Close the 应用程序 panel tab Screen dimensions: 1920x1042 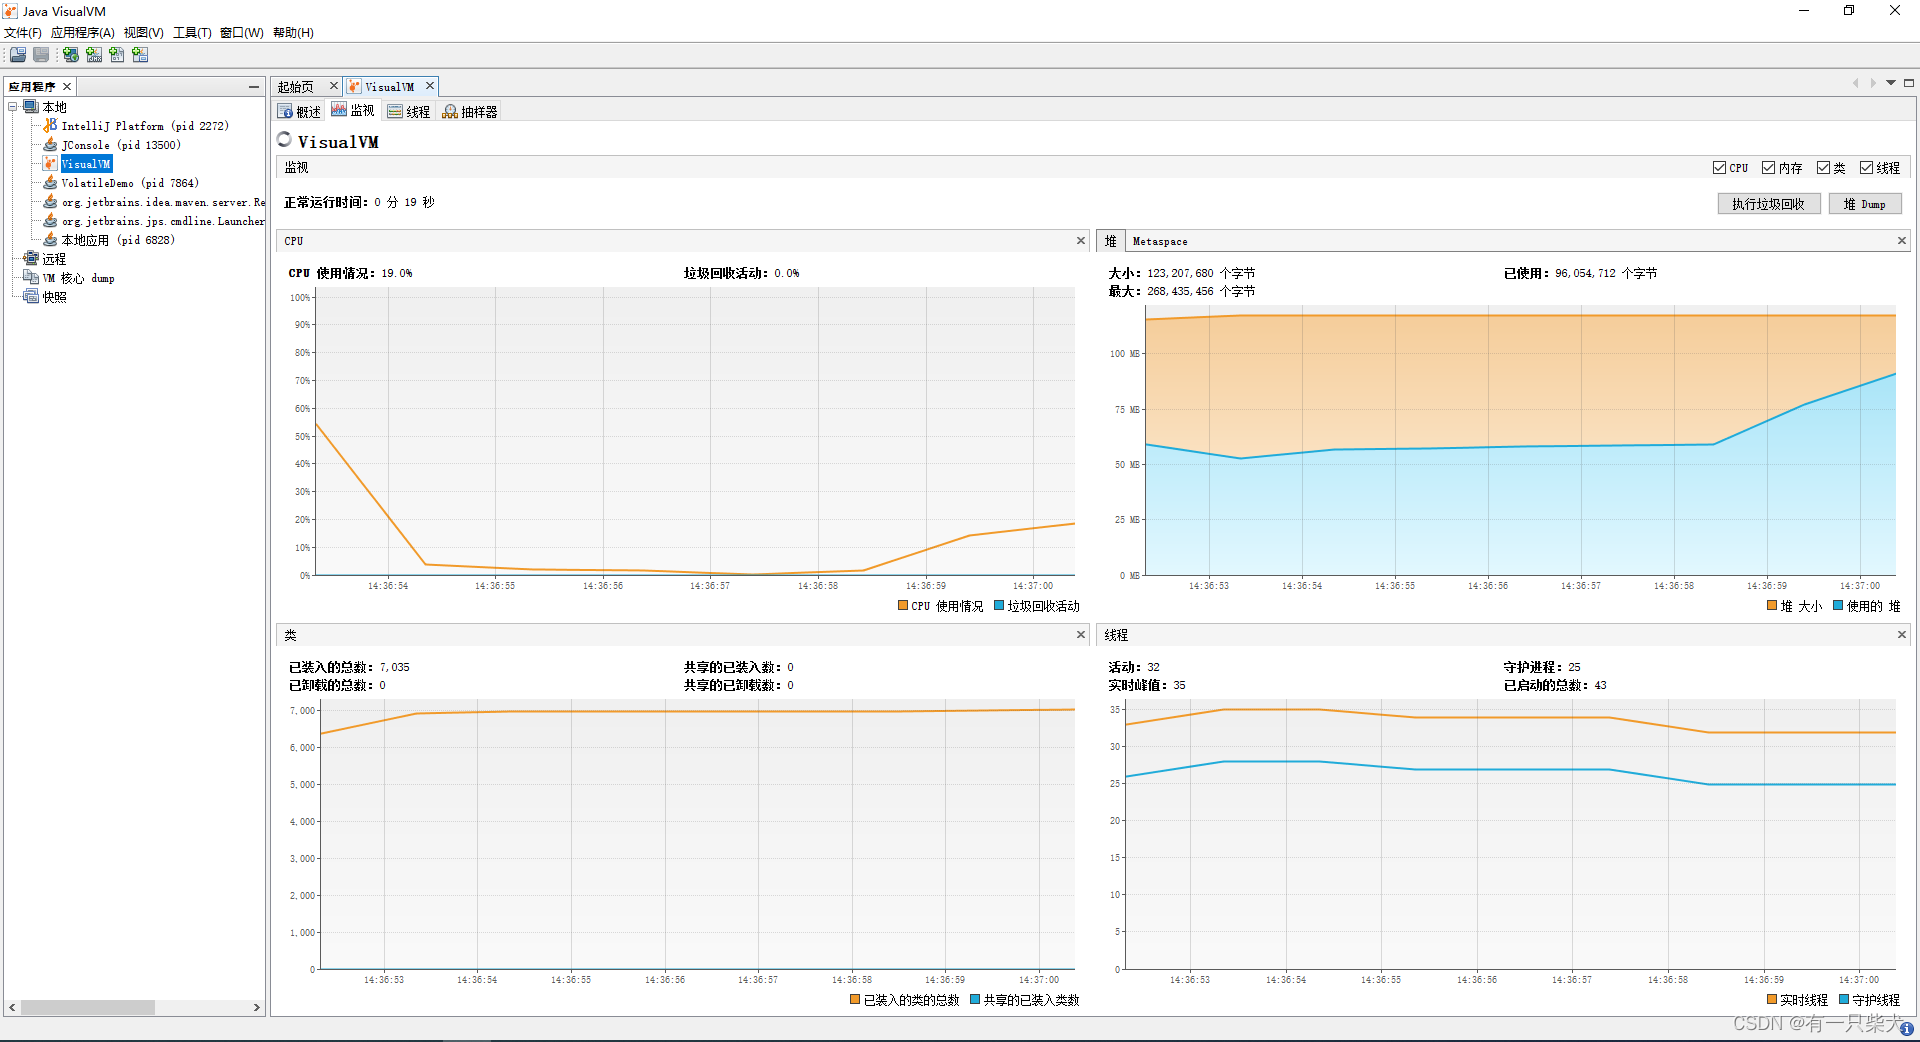(67, 87)
